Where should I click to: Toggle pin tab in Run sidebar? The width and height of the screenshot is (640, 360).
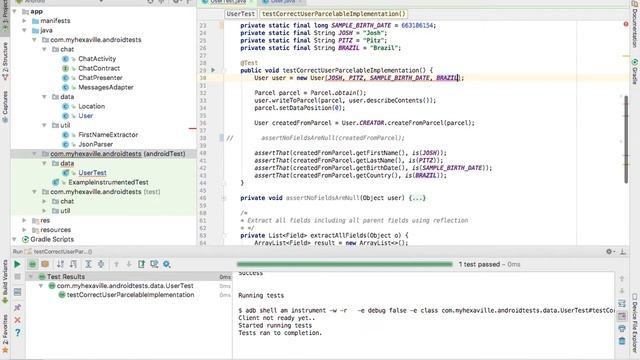[x=17, y=307]
